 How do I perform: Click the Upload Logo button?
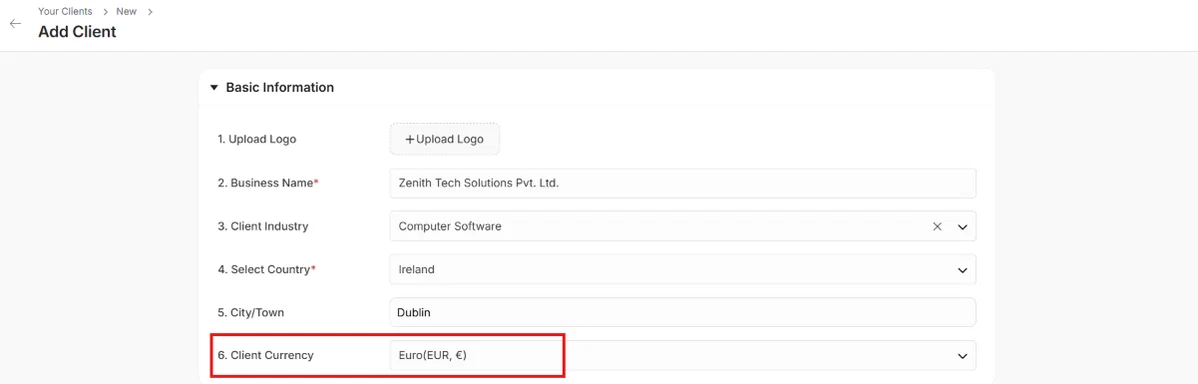pos(445,139)
